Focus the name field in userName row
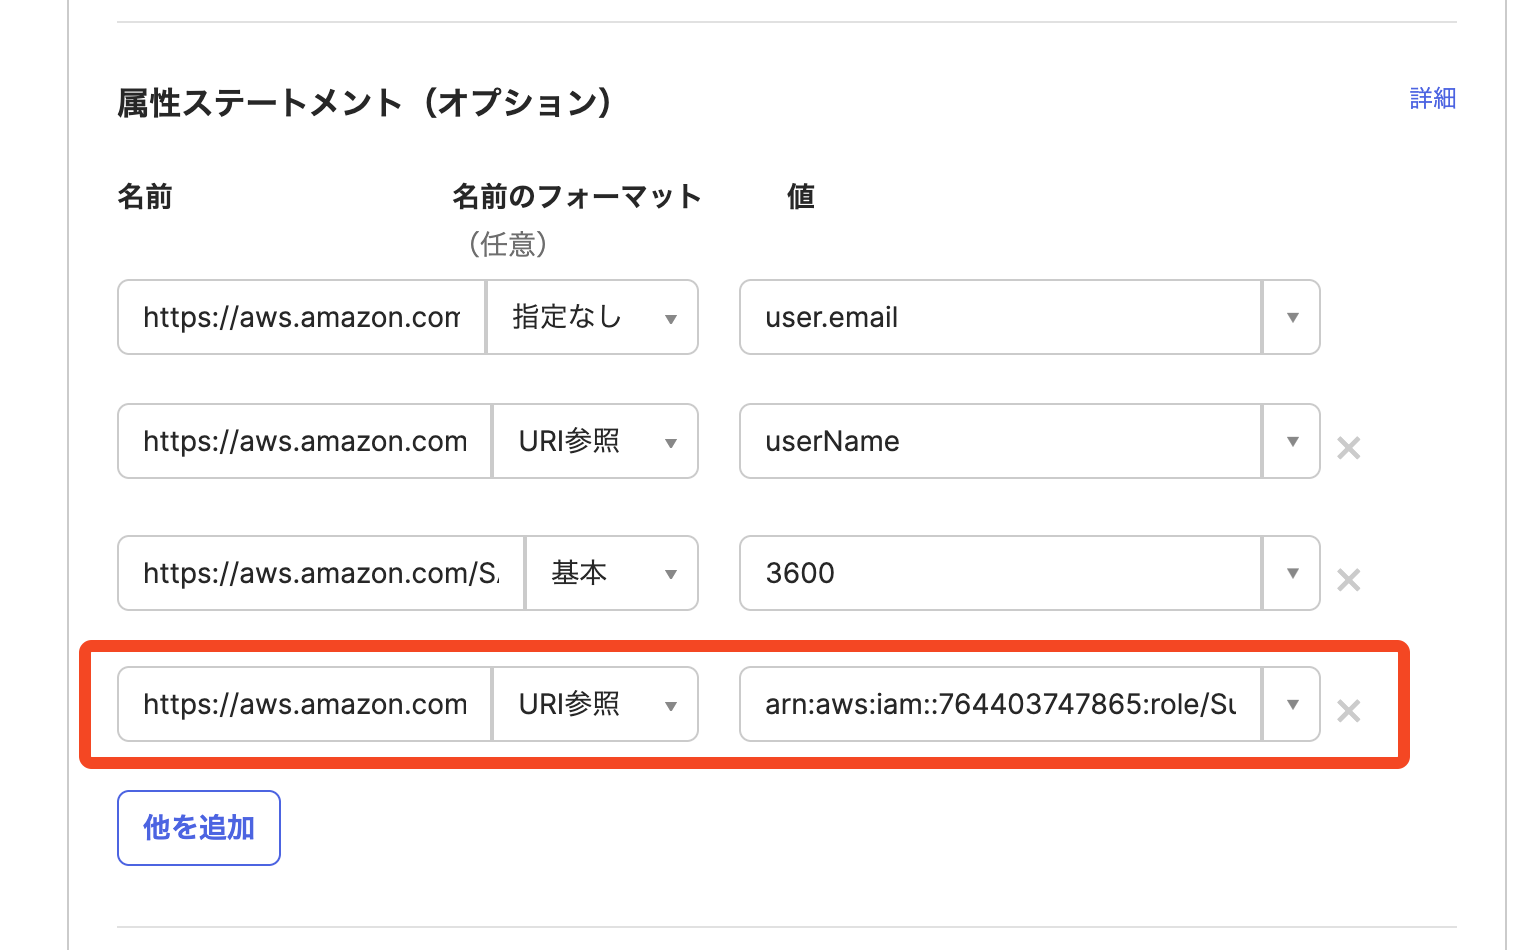The width and height of the screenshot is (1528, 950). [x=305, y=441]
